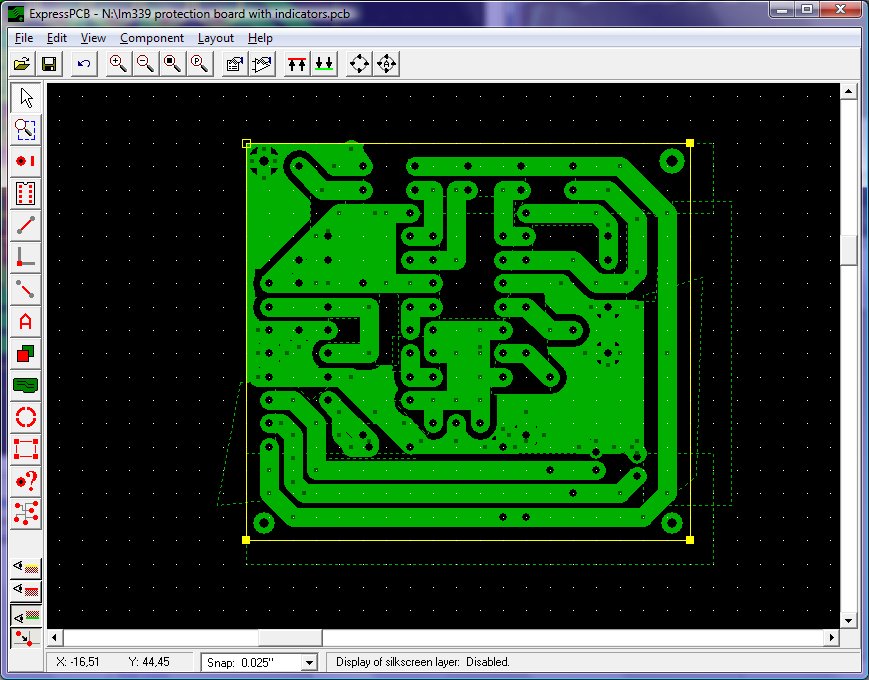Viewport: 869px width, 680px height.
Task: Select the place component tool
Action: point(26,193)
